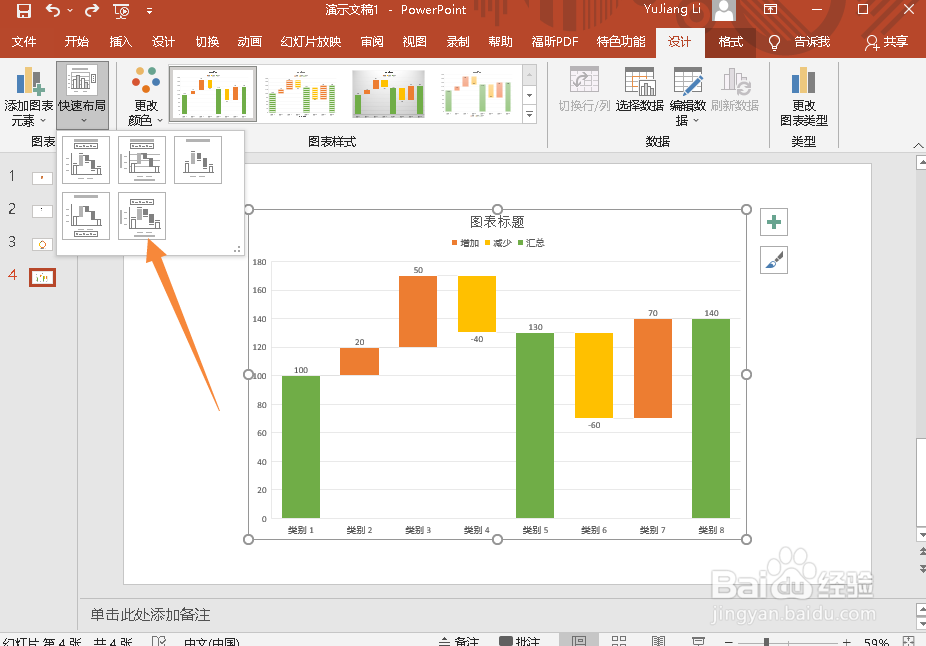Select slide 4 thumbnail
Viewport: 926px width, 646px height.
click(x=42, y=277)
